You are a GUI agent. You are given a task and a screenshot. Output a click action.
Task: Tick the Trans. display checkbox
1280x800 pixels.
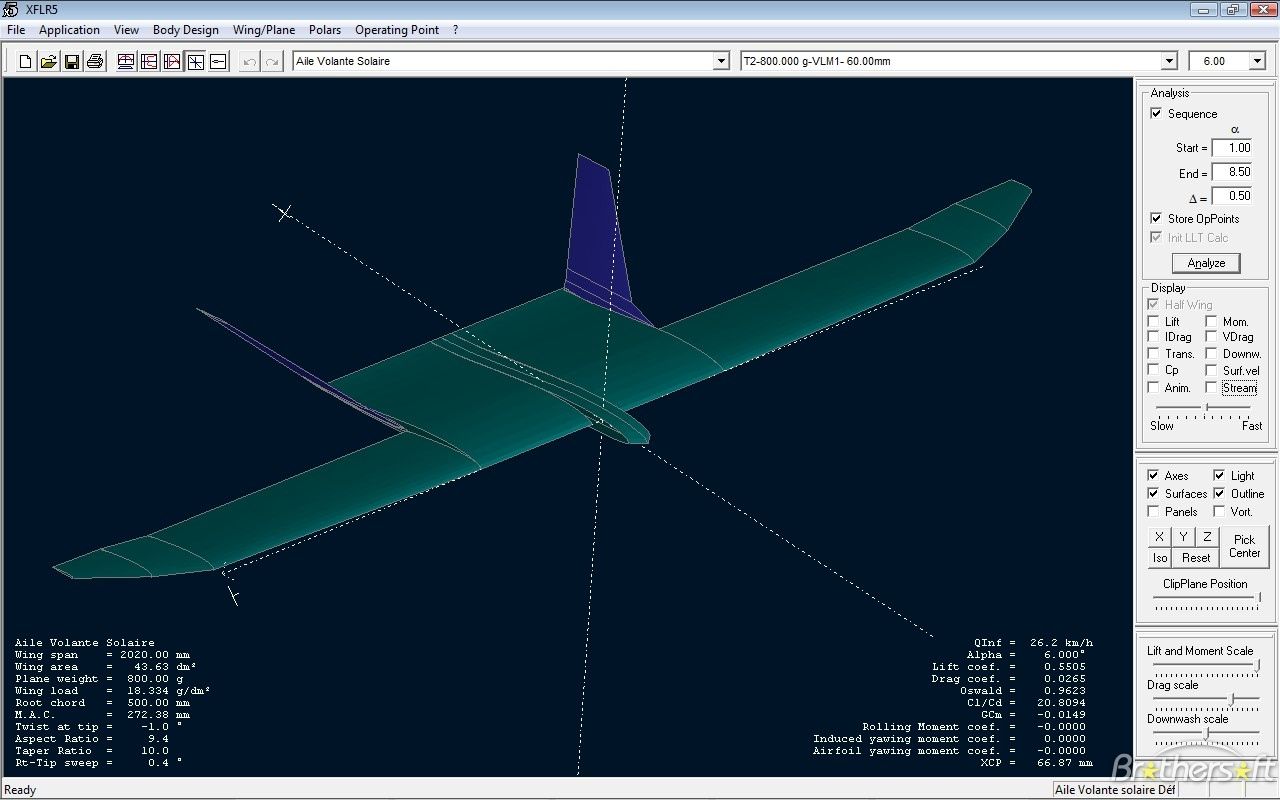[1154, 354]
